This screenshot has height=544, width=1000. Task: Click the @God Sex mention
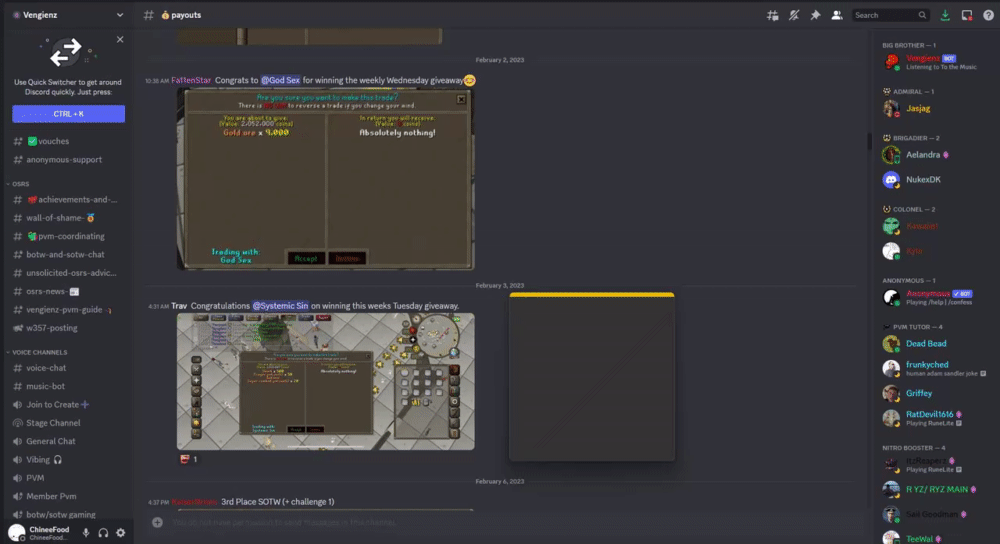pos(280,80)
